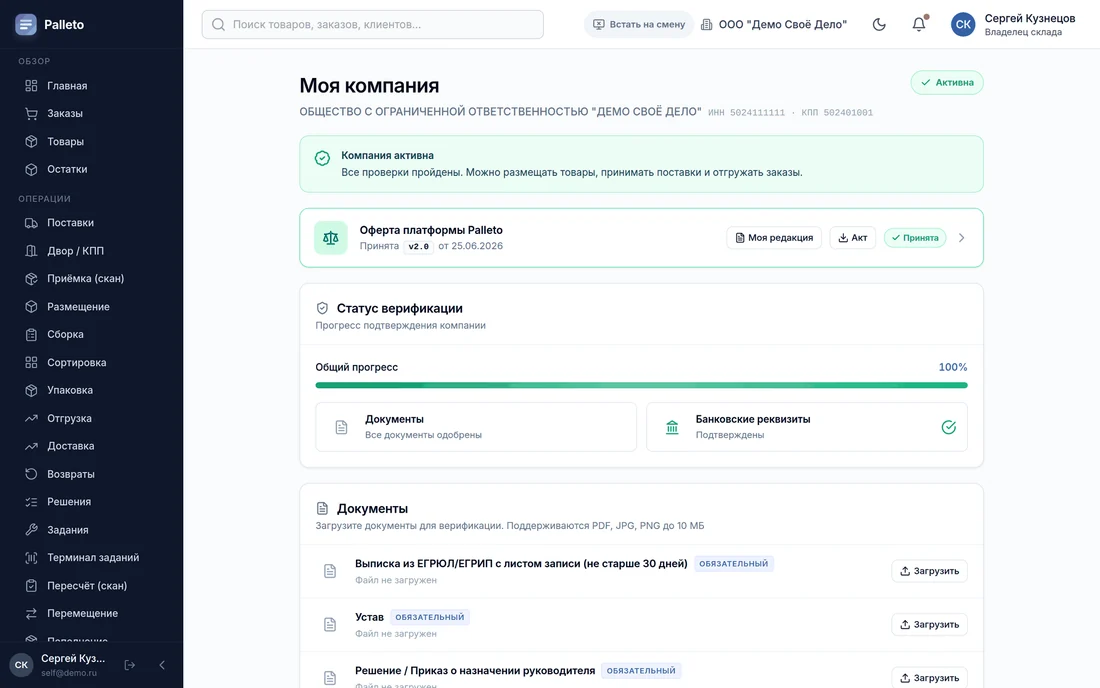Upload the Выписка из ЕГРЮЛ/ЕГРИП document

click(930, 571)
